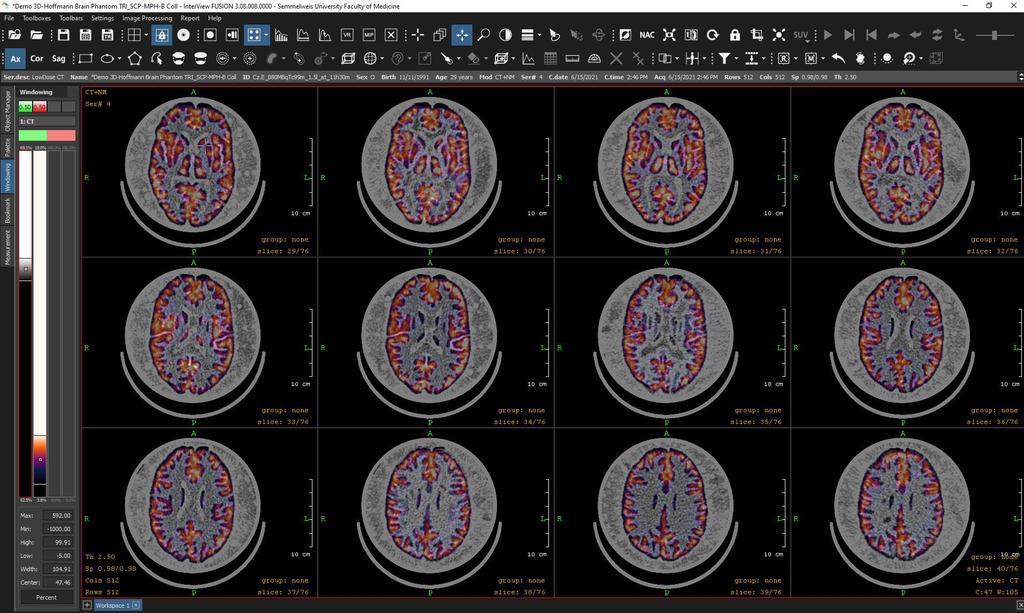Switch to Sagittal view with Sag button
Screen dimensions: 1024x613
click(59, 58)
